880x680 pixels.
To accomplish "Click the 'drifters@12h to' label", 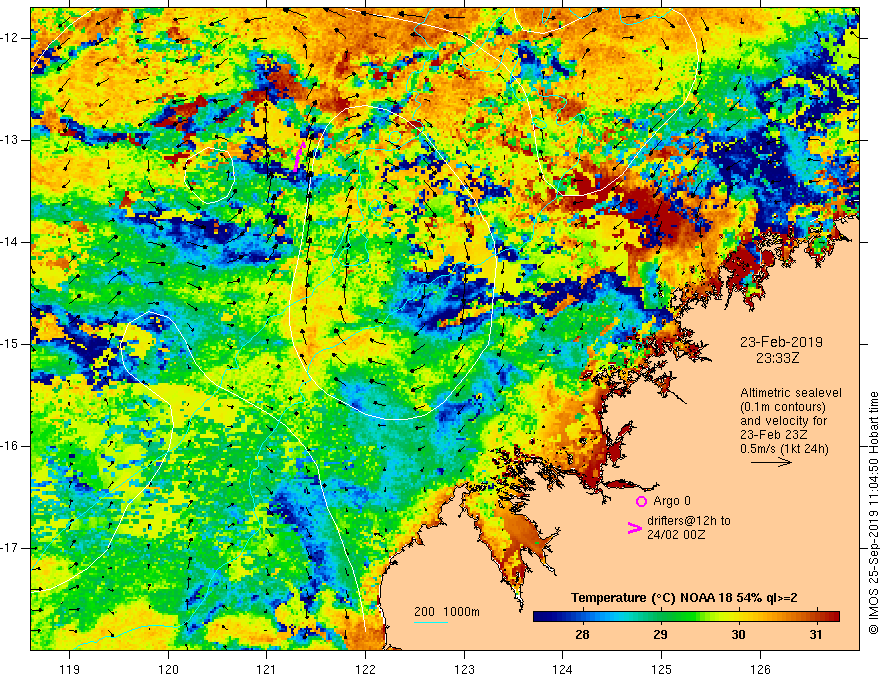I will point(689,521).
